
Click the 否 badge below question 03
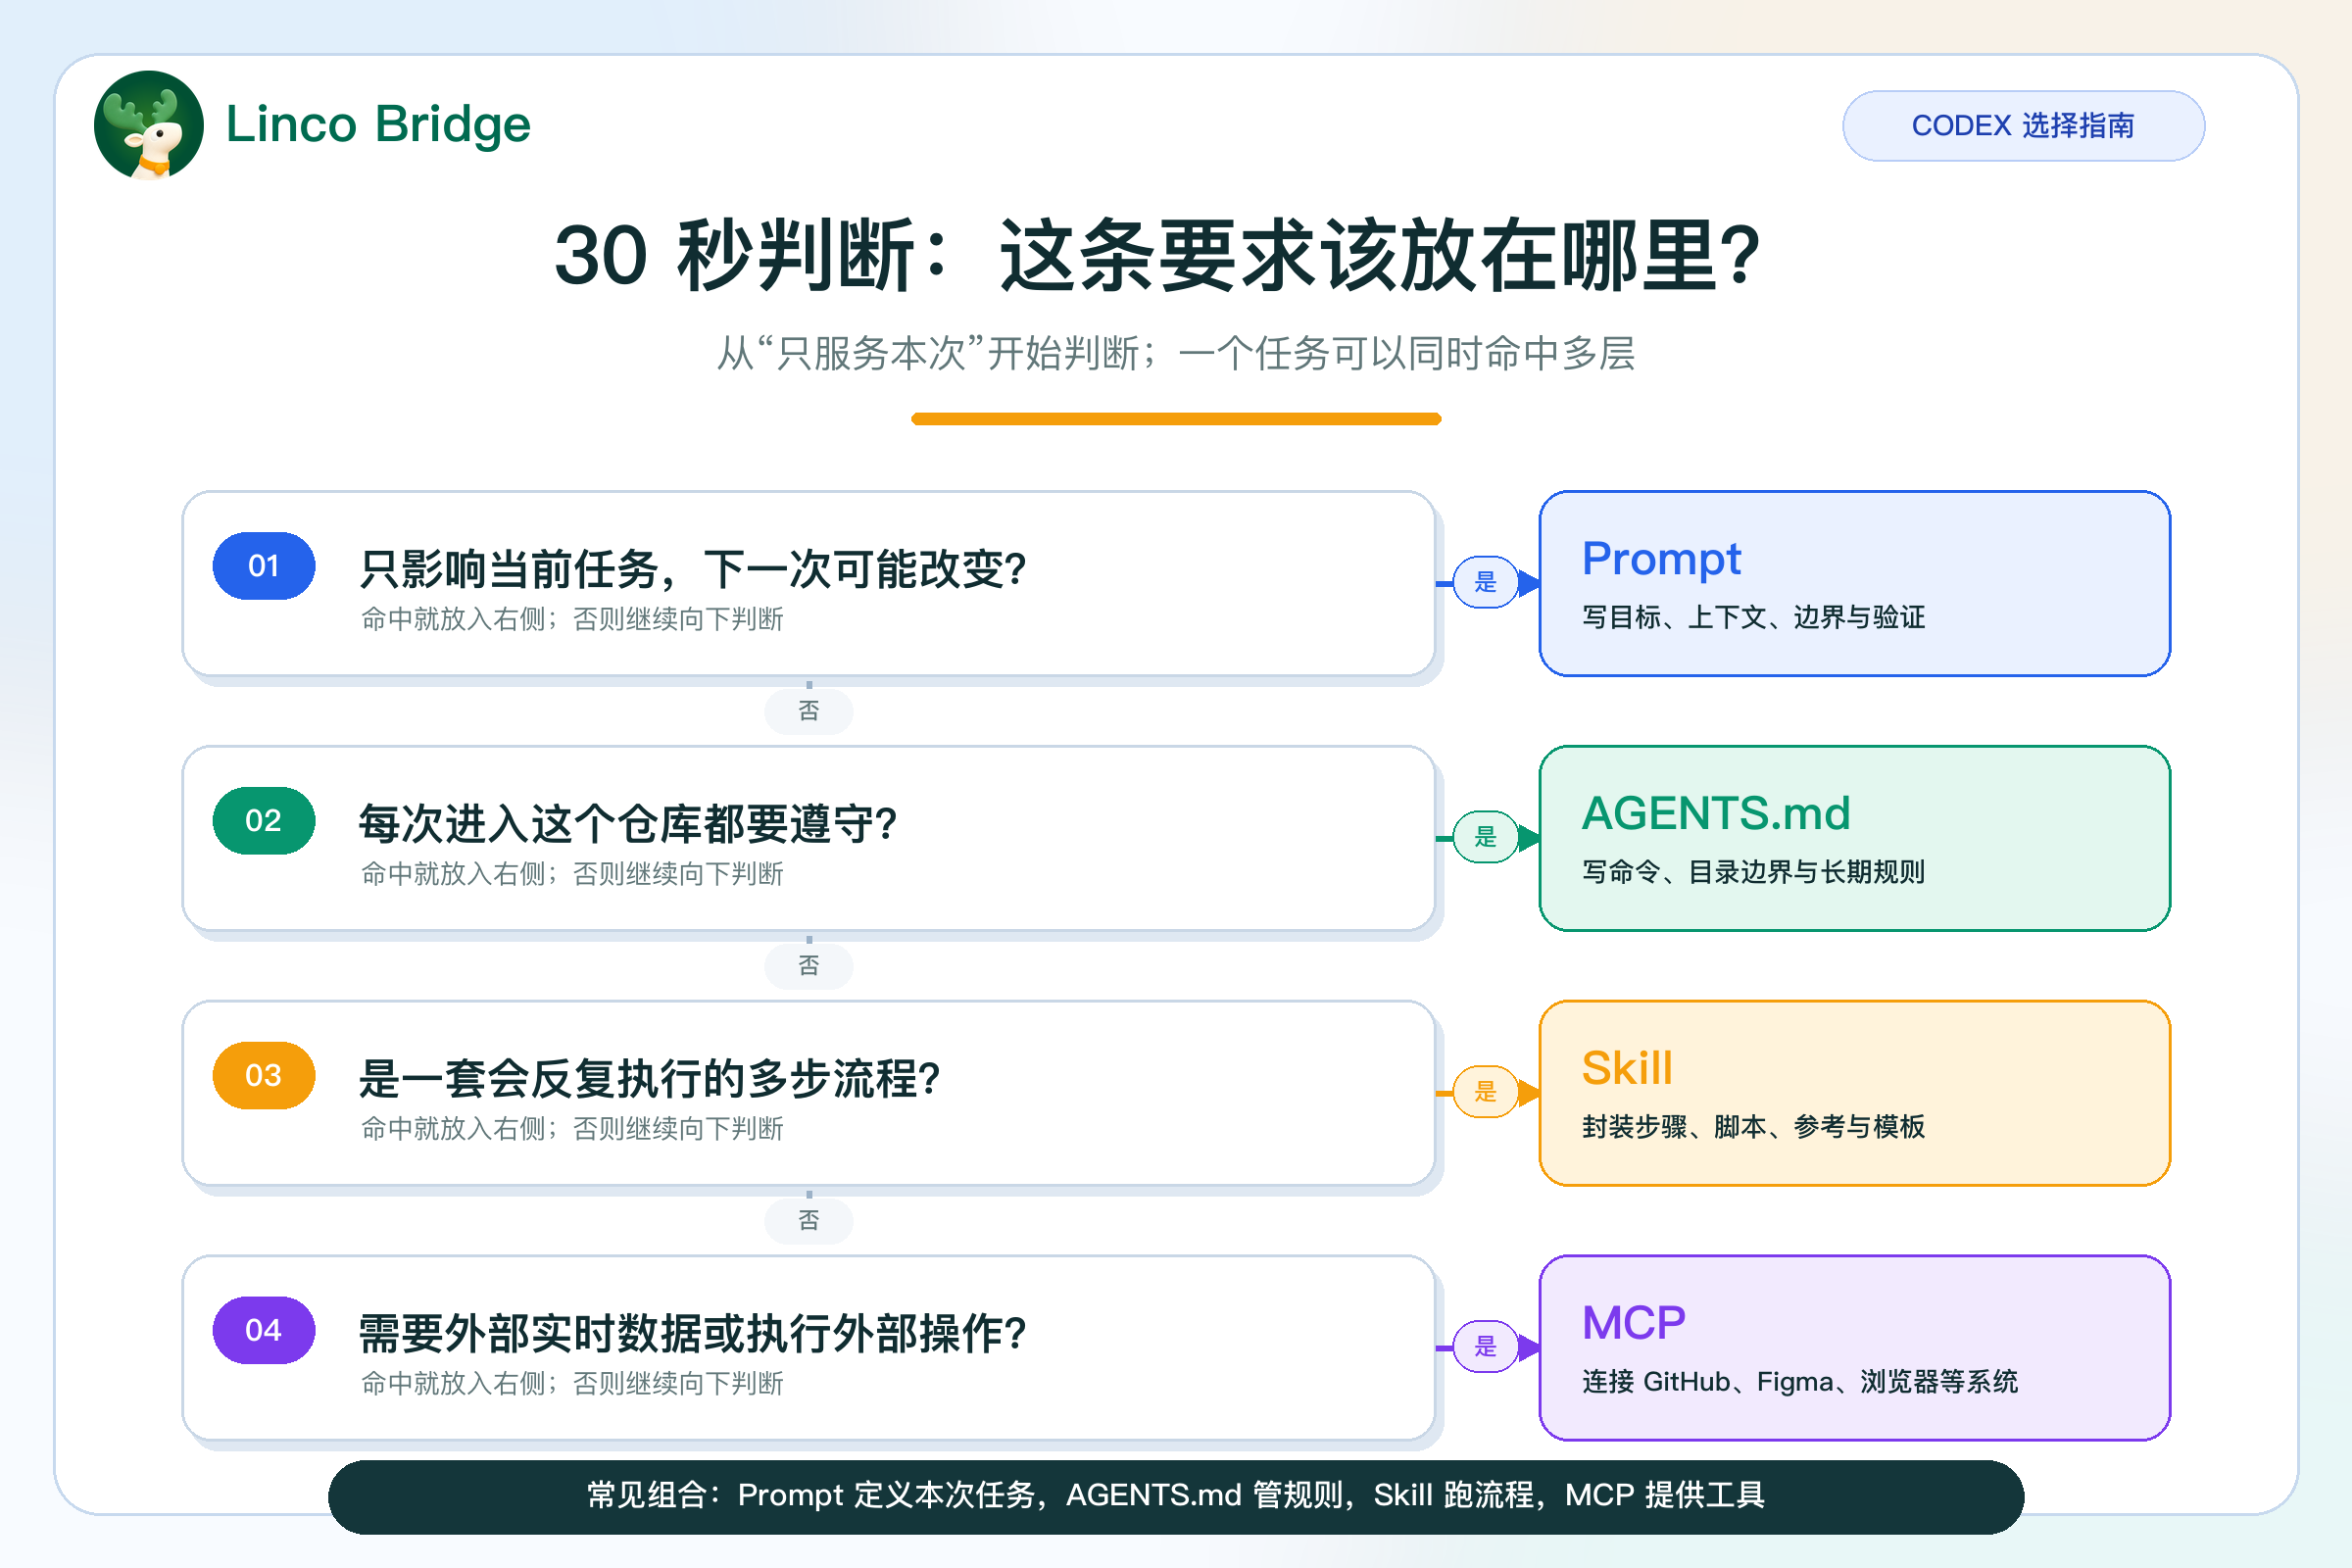pos(809,1221)
